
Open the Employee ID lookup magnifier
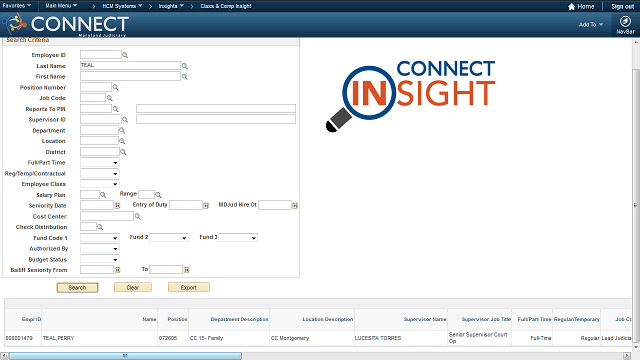tap(125, 55)
